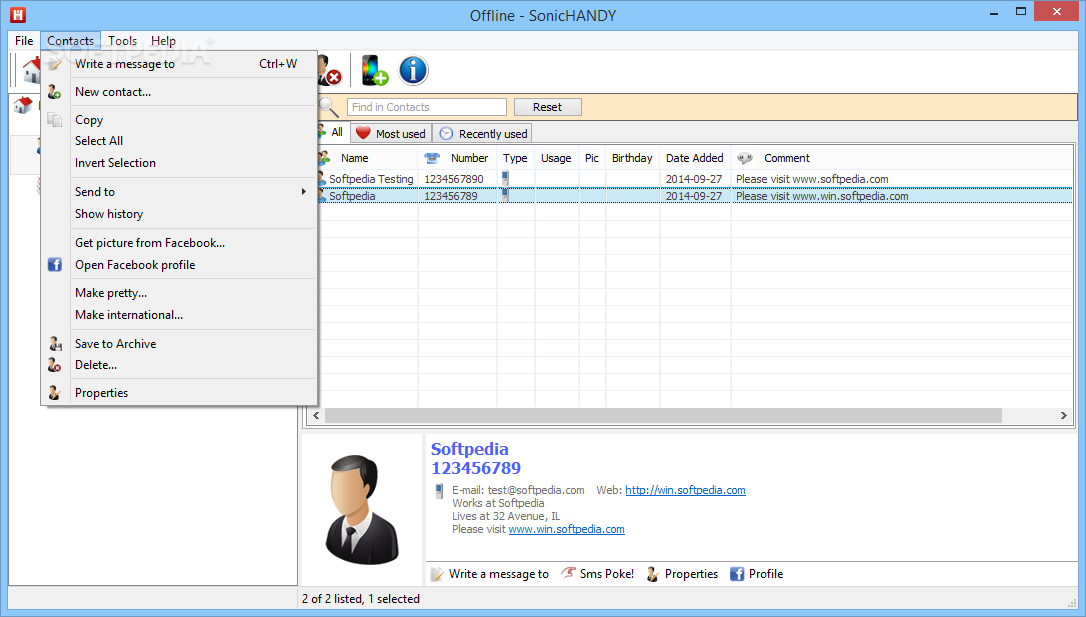Image resolution: width=1086 pixels, height=617 pixels.
Task: Open the www.win.softpedia.com link
Action: pos(566,529)
